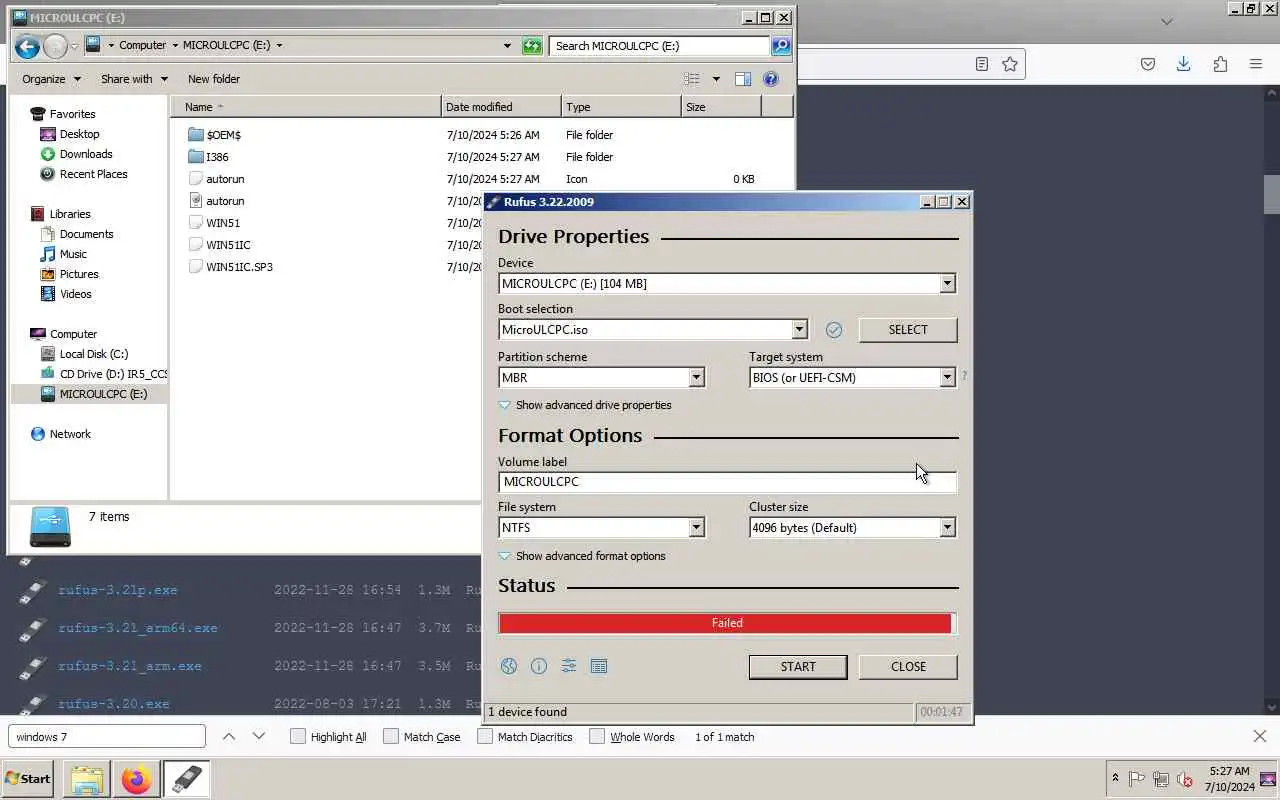
Task: Click the Rufus USB icon in taskbar
Action: [186, 779]
